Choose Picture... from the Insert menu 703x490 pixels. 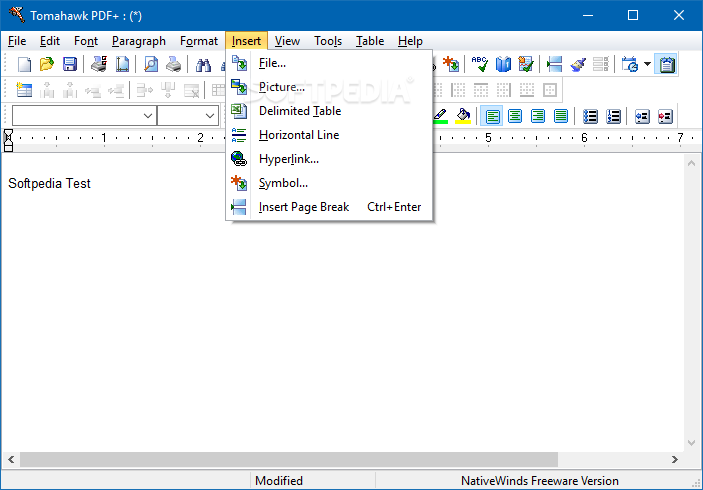(329, 87)
